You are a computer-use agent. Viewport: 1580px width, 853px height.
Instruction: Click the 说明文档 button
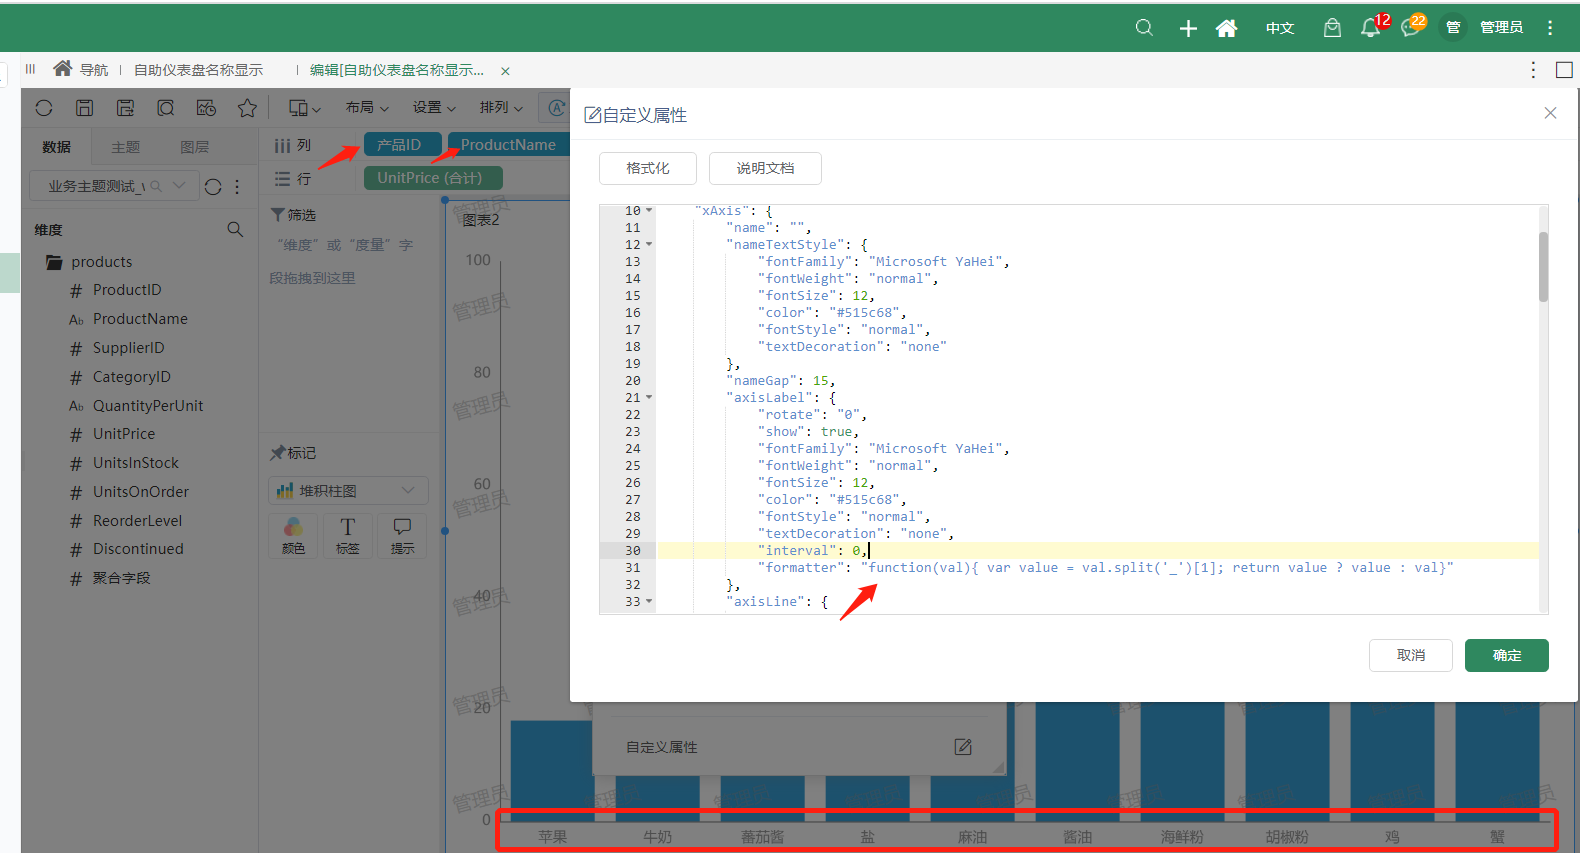(765, 168)
